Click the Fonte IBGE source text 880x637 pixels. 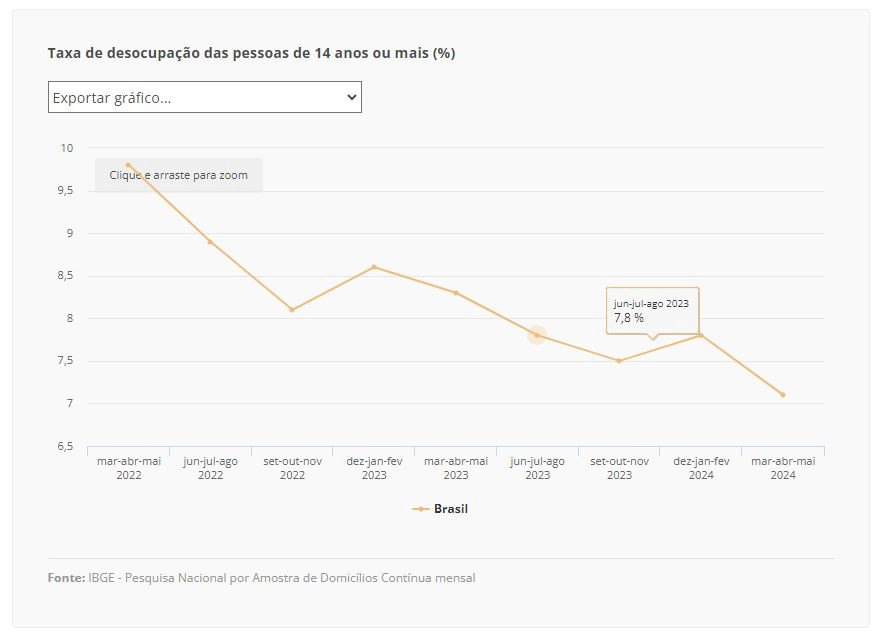[262, 578]
